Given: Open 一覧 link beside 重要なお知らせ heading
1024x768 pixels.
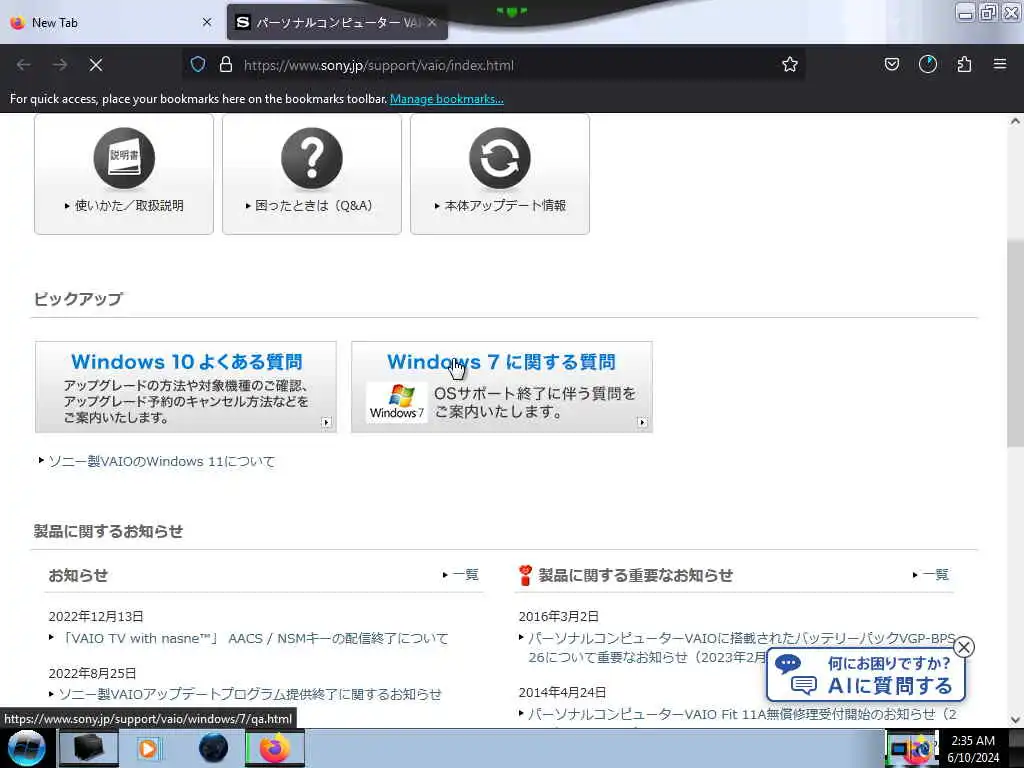Looking at the screenshot, I should [935, 575].
